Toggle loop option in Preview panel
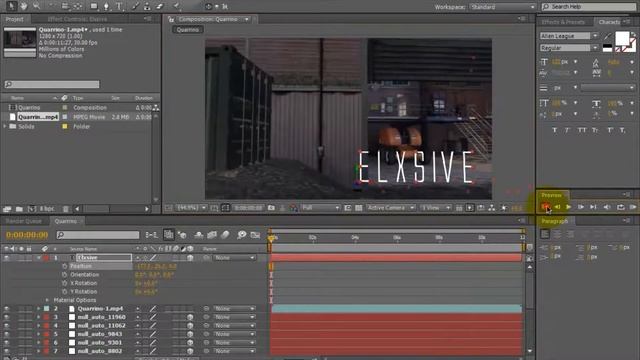Image resolution: width=640 pixels, height=360 pixels. (620, 207)
